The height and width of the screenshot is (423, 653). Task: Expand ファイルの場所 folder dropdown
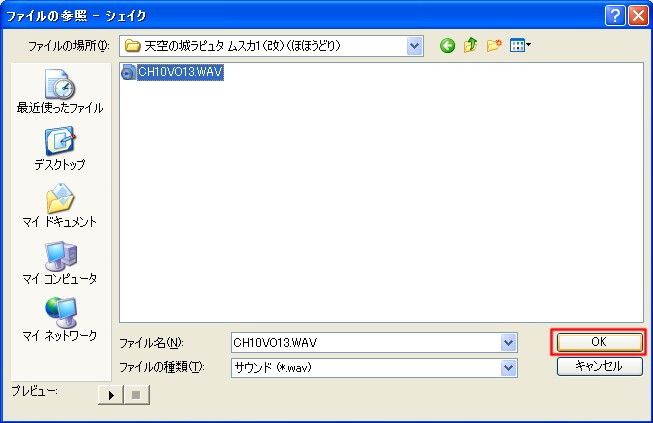(414, 46)
